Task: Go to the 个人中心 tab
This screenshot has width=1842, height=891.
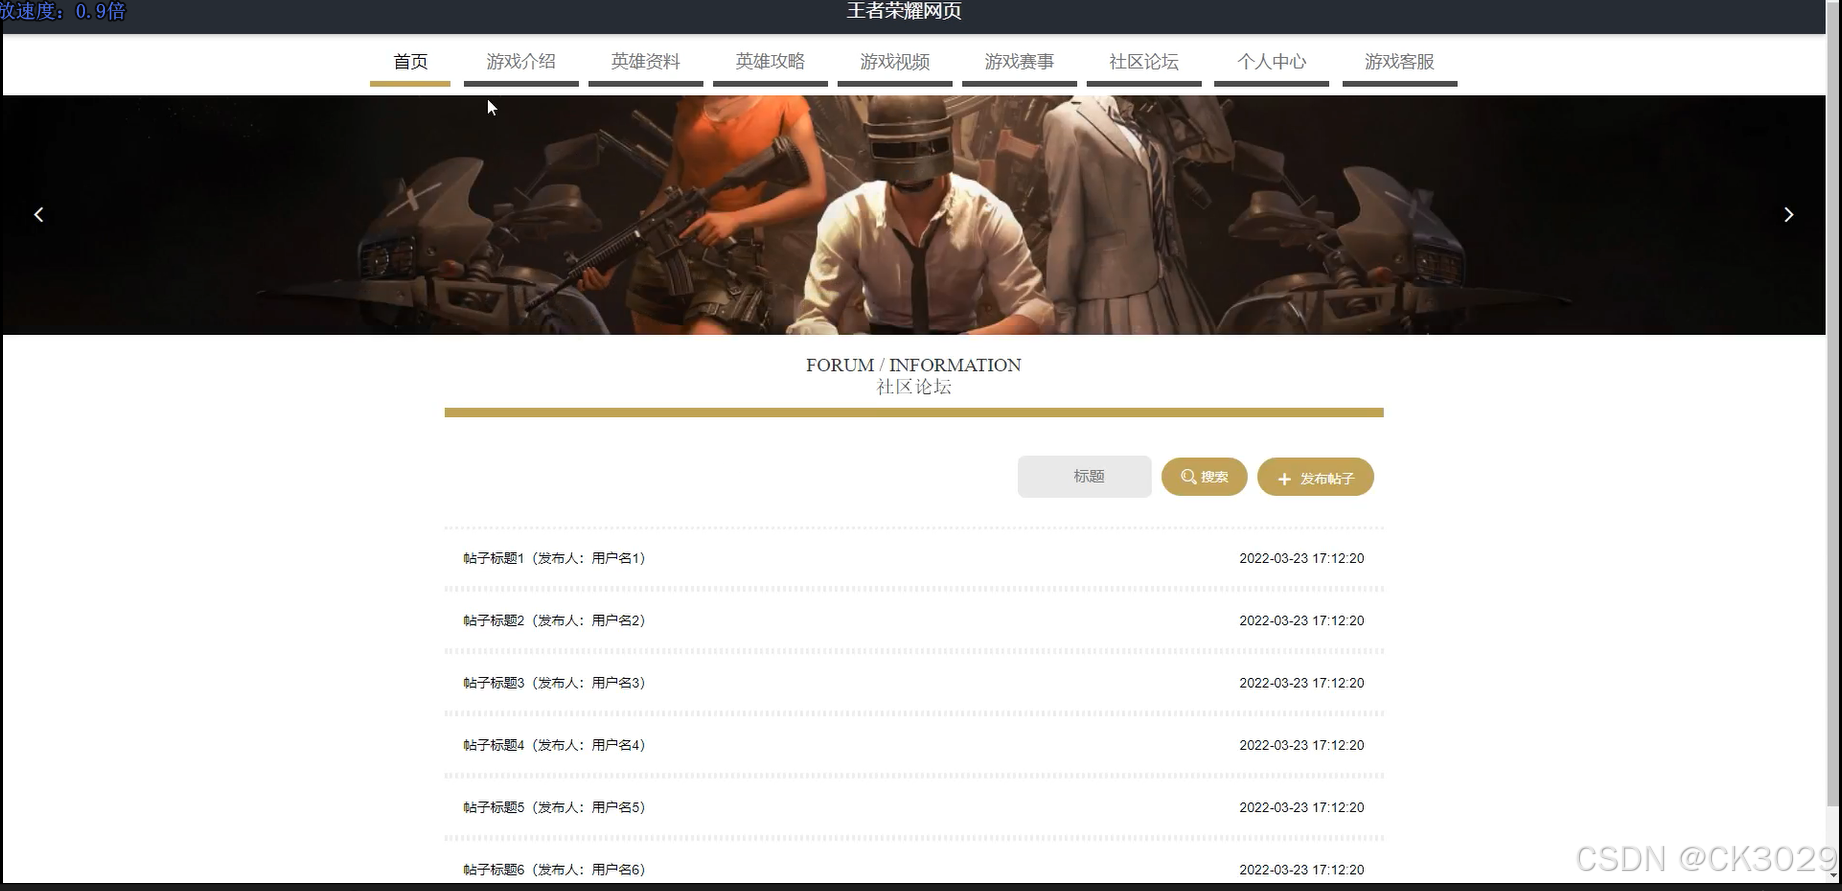Action: (x=1271, y=62)
